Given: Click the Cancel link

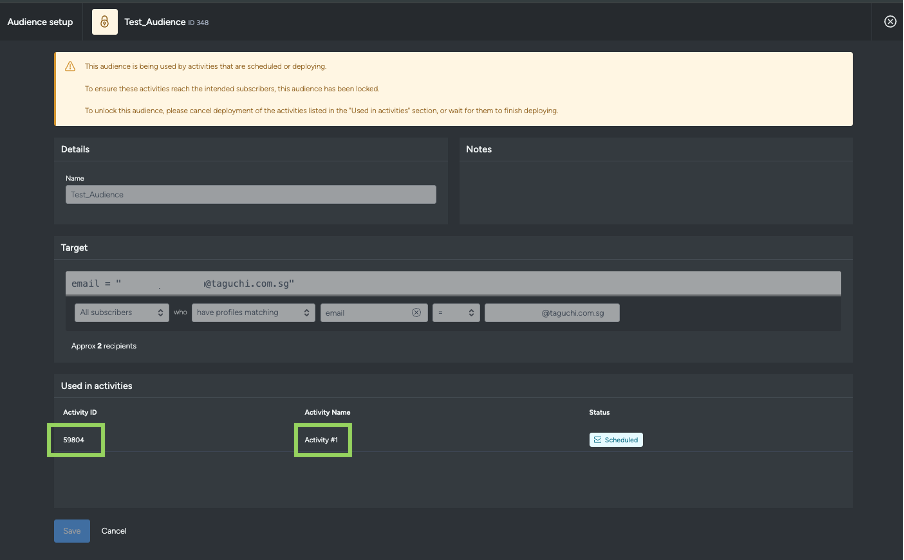Looking at the screenshot, I should coord(114,531).
